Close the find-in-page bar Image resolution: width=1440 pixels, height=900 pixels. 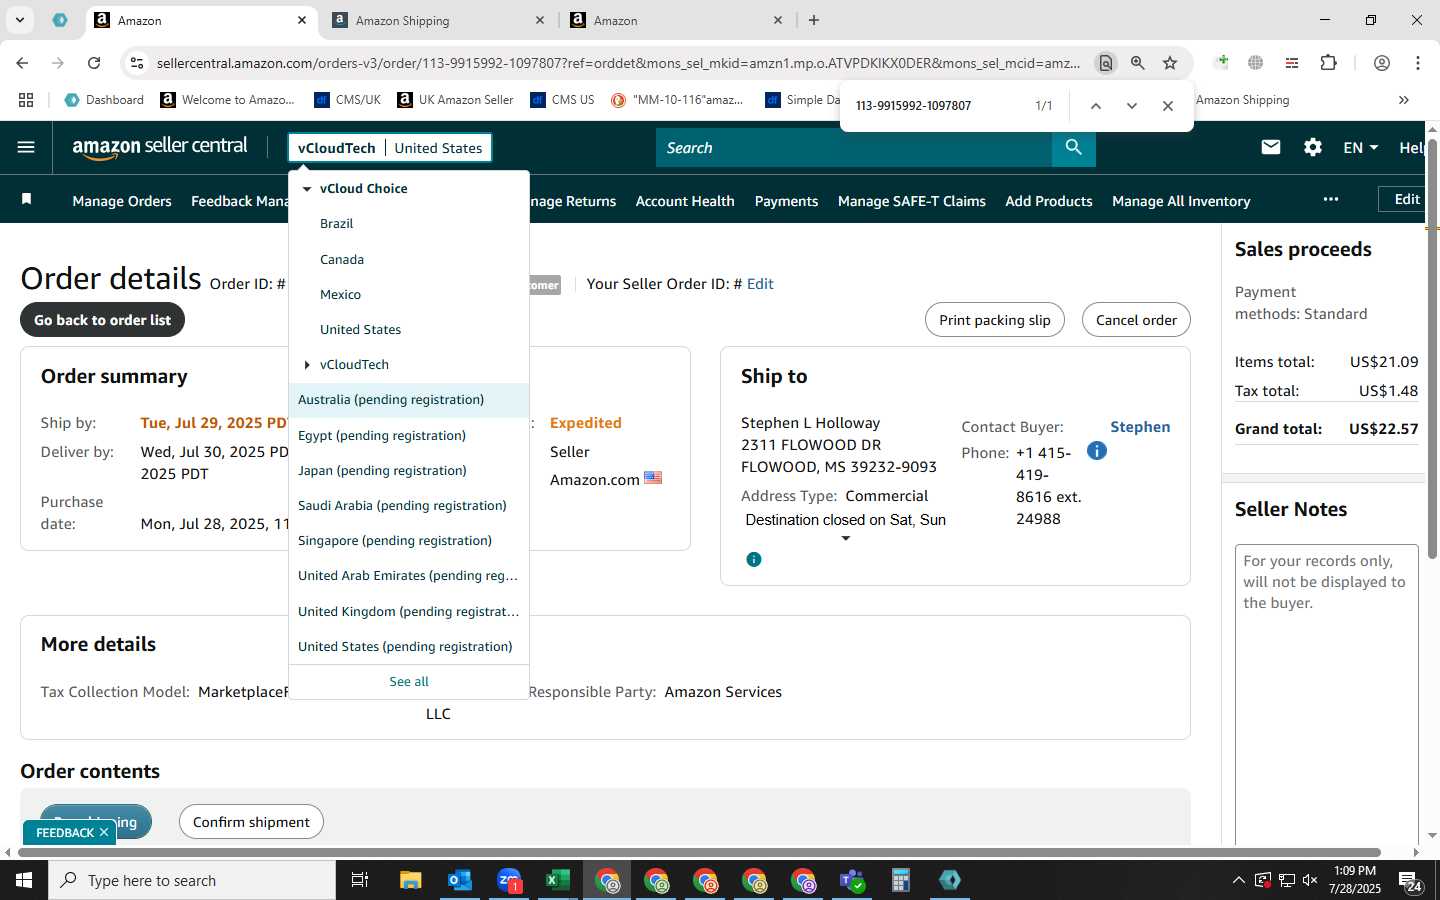pyautogui.click(x=1168, y=105)
